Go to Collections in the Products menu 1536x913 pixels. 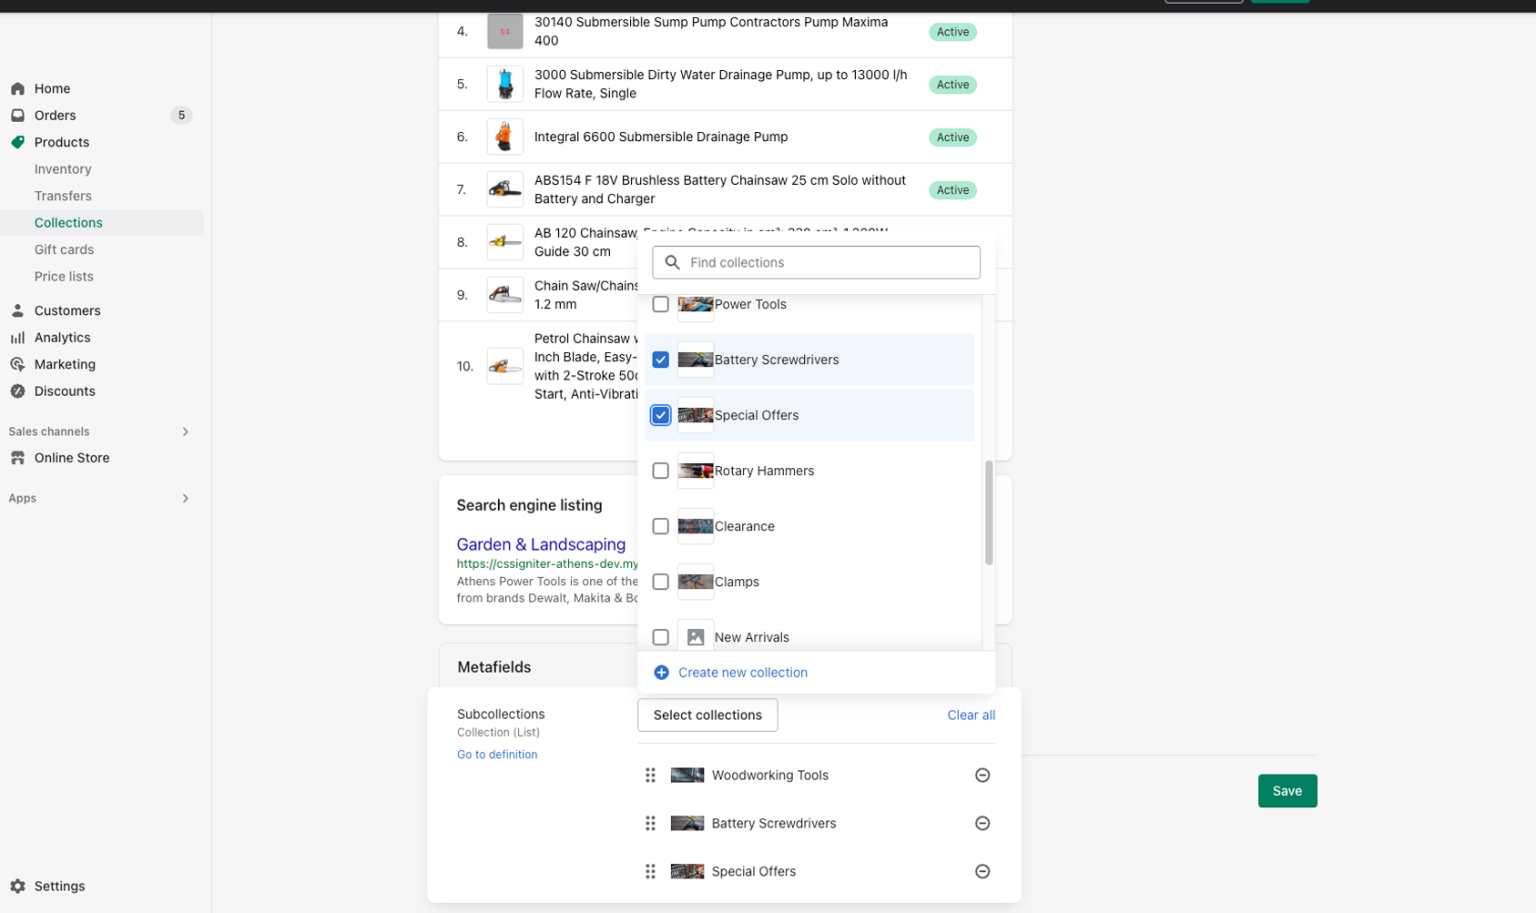click(x=68, y=222)
